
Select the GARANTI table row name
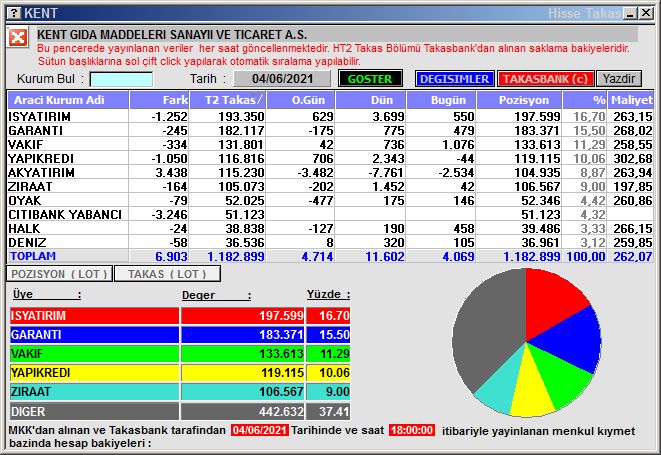tap(35, 131)
